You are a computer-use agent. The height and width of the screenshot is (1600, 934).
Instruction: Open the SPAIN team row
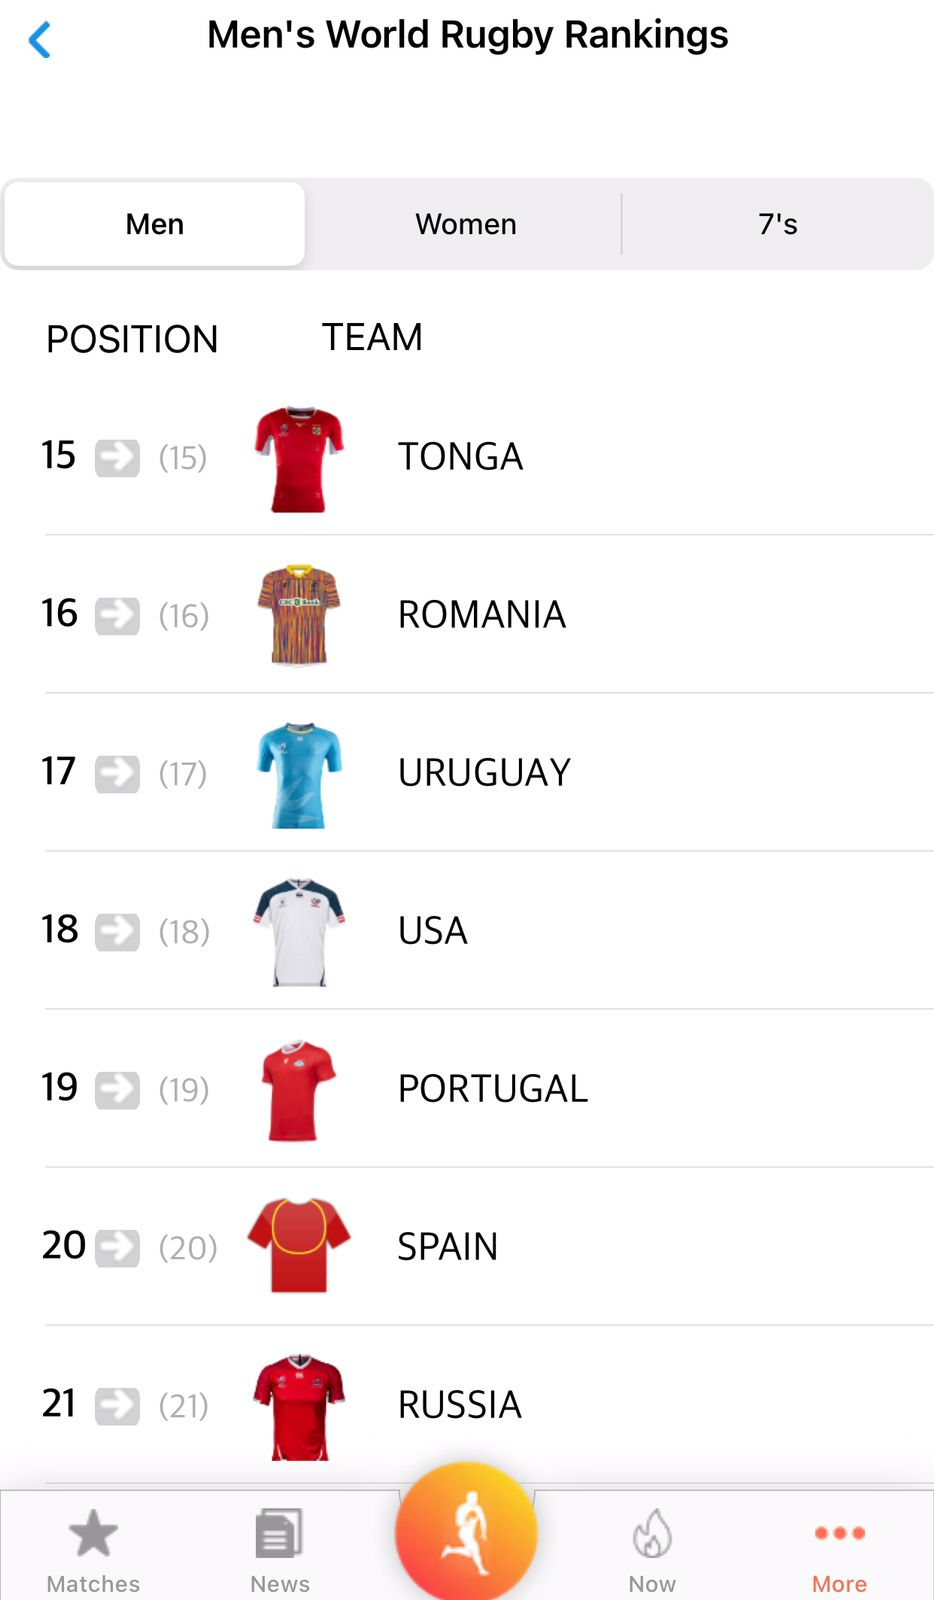pos(447,1247)
